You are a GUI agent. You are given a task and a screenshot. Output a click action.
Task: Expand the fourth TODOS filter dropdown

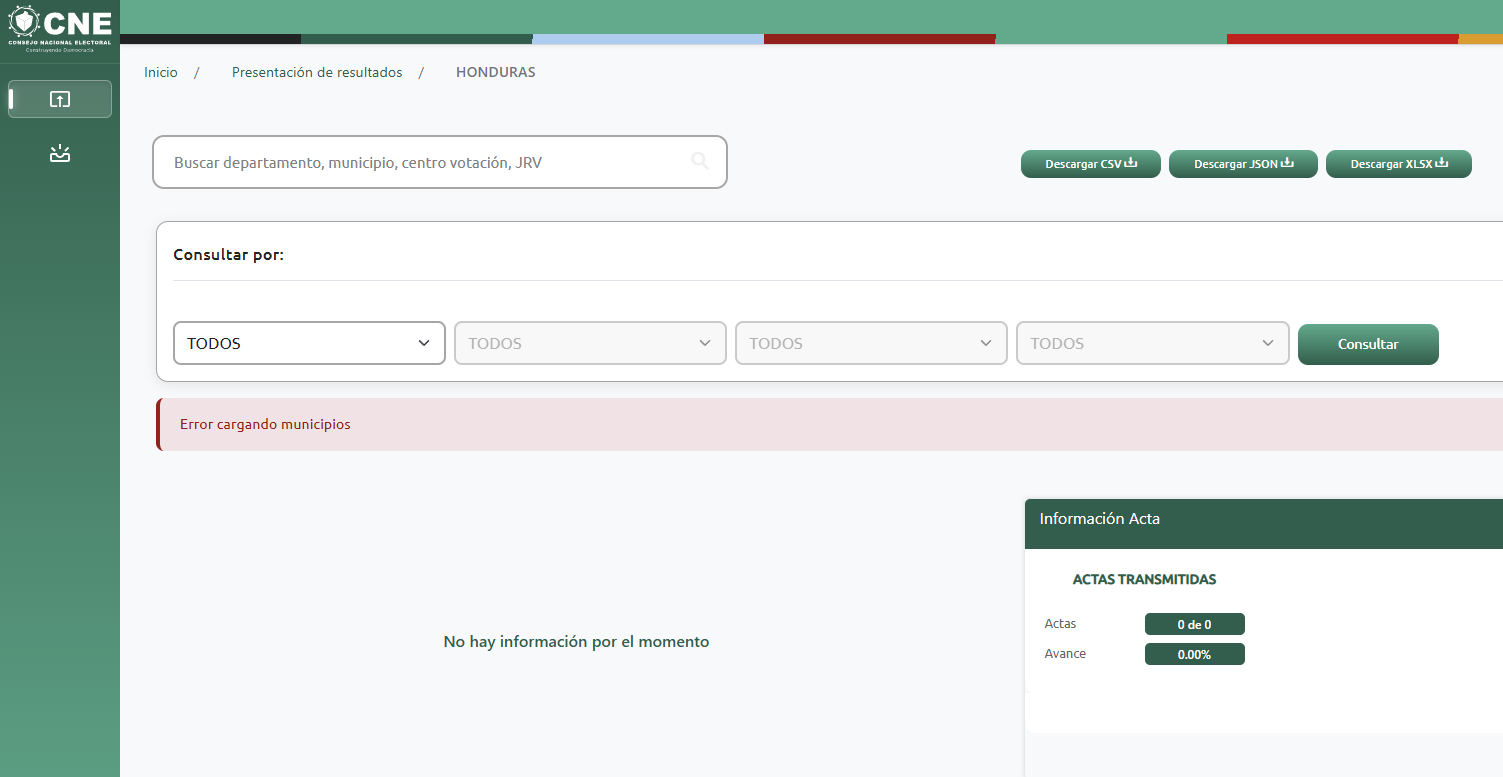[x=1152, y=343]
